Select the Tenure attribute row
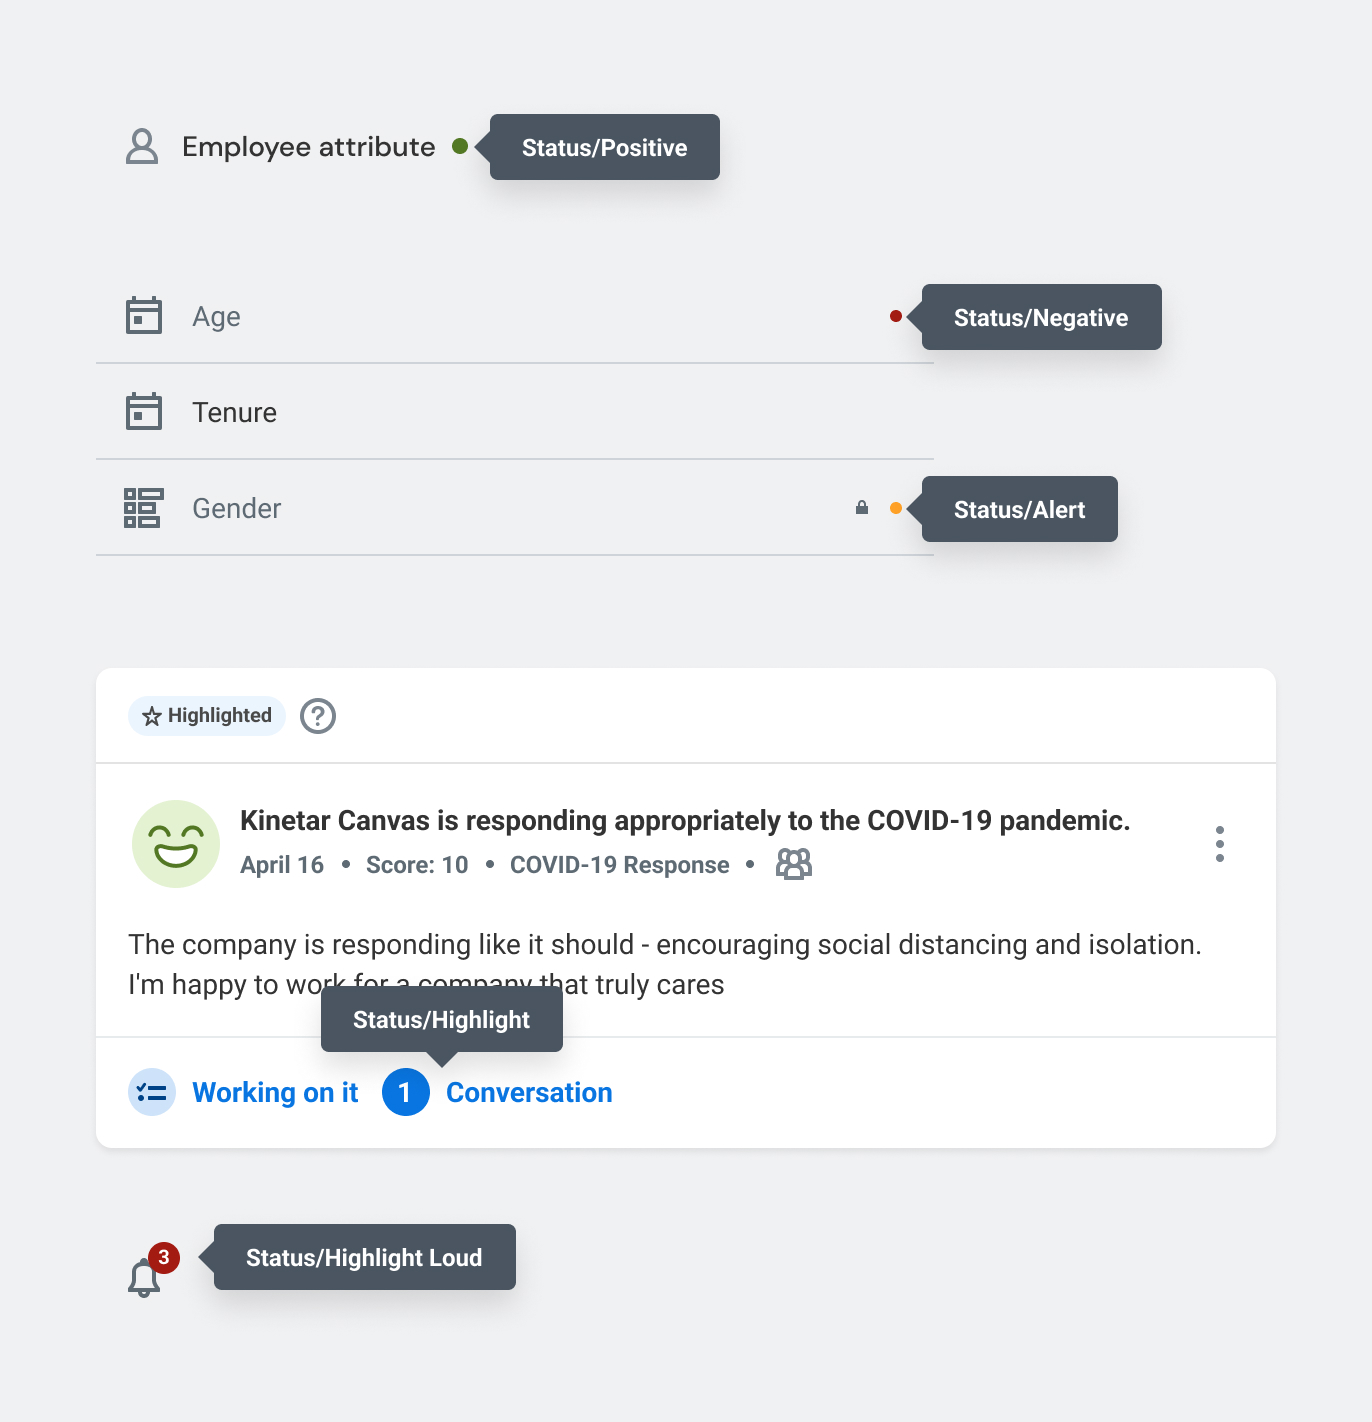The height and width of the screenshot is (1422, 1372). [500, 412]
